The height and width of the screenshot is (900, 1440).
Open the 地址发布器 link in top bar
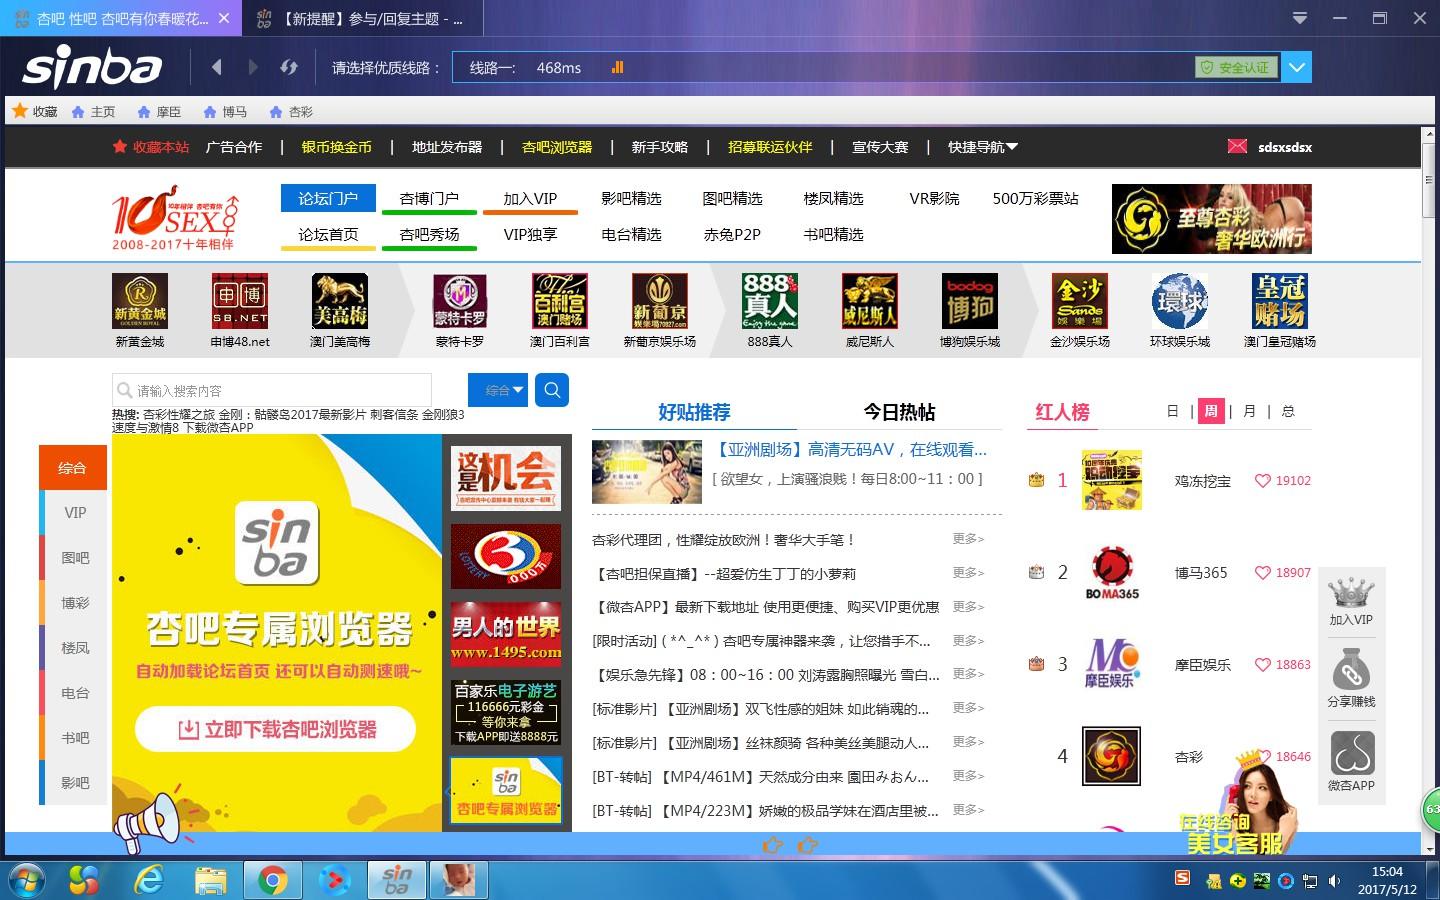447,147
